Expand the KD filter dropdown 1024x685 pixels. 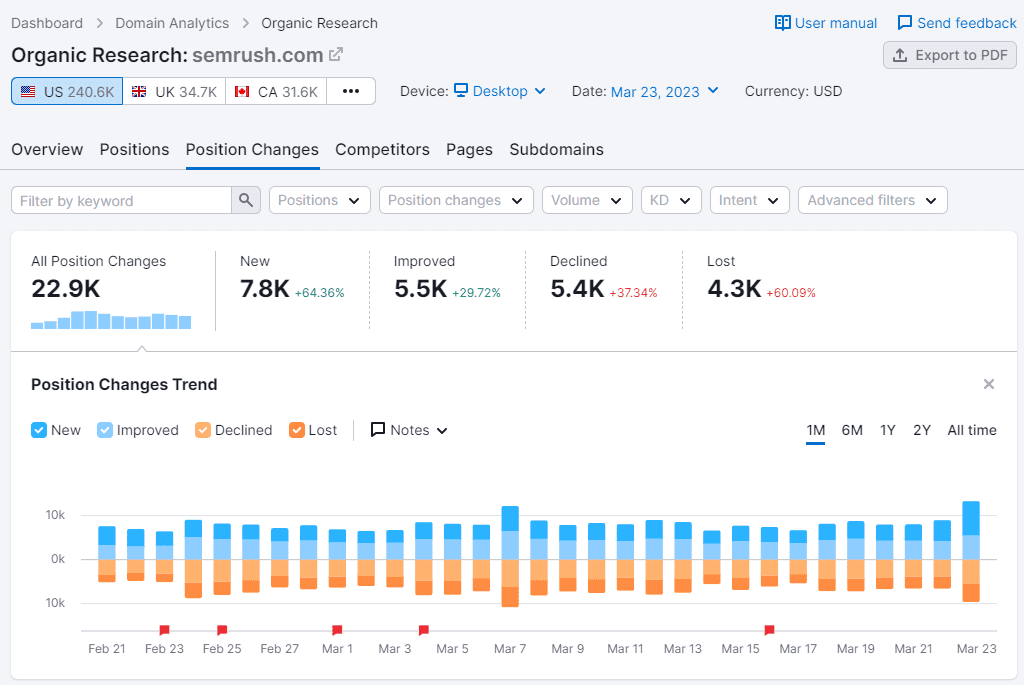click(x=671, y=200)
